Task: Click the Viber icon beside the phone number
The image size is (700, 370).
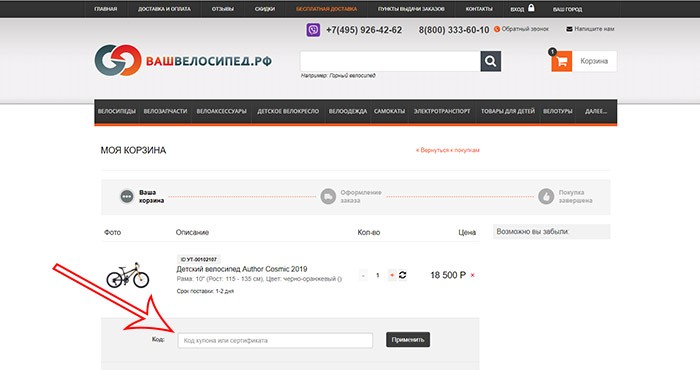Action: tap(313, 30)
